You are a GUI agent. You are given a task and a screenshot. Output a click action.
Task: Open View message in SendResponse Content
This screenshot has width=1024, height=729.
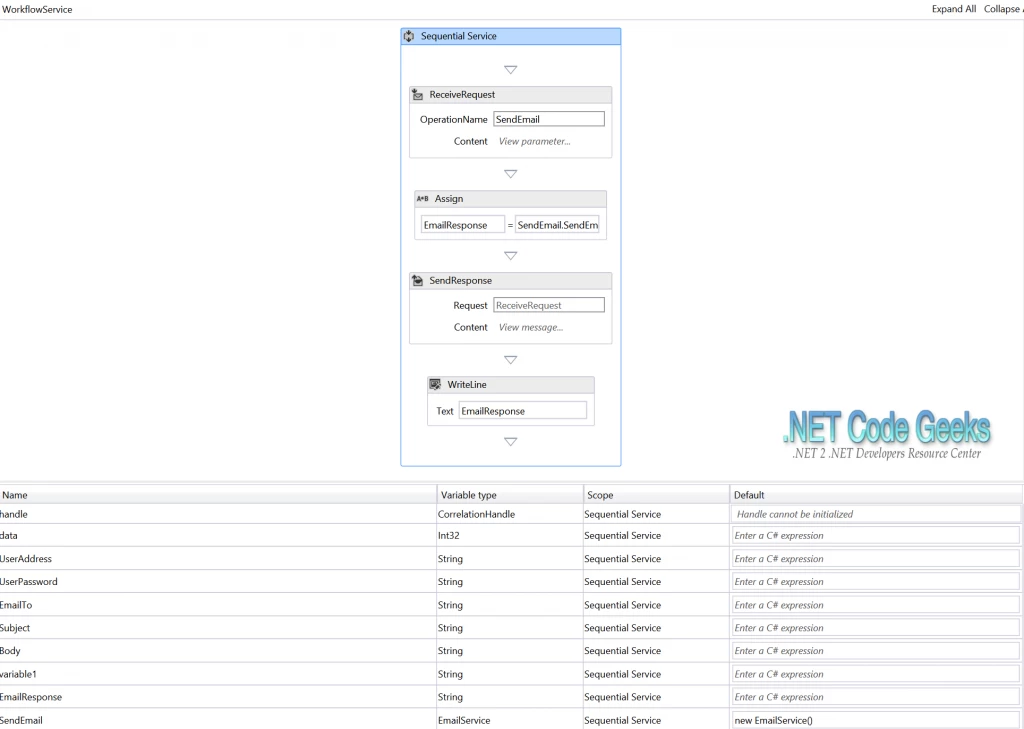click(x=533, y=326)
